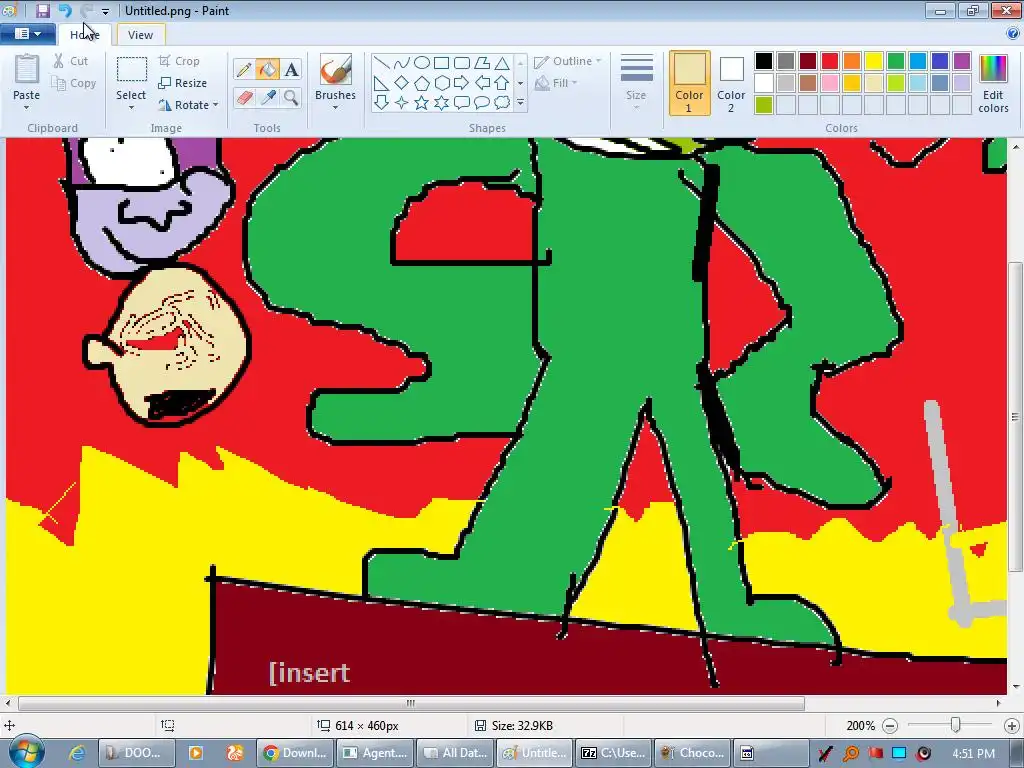
Task: Switch to the View tab
Action: click(x=140, y=35)
